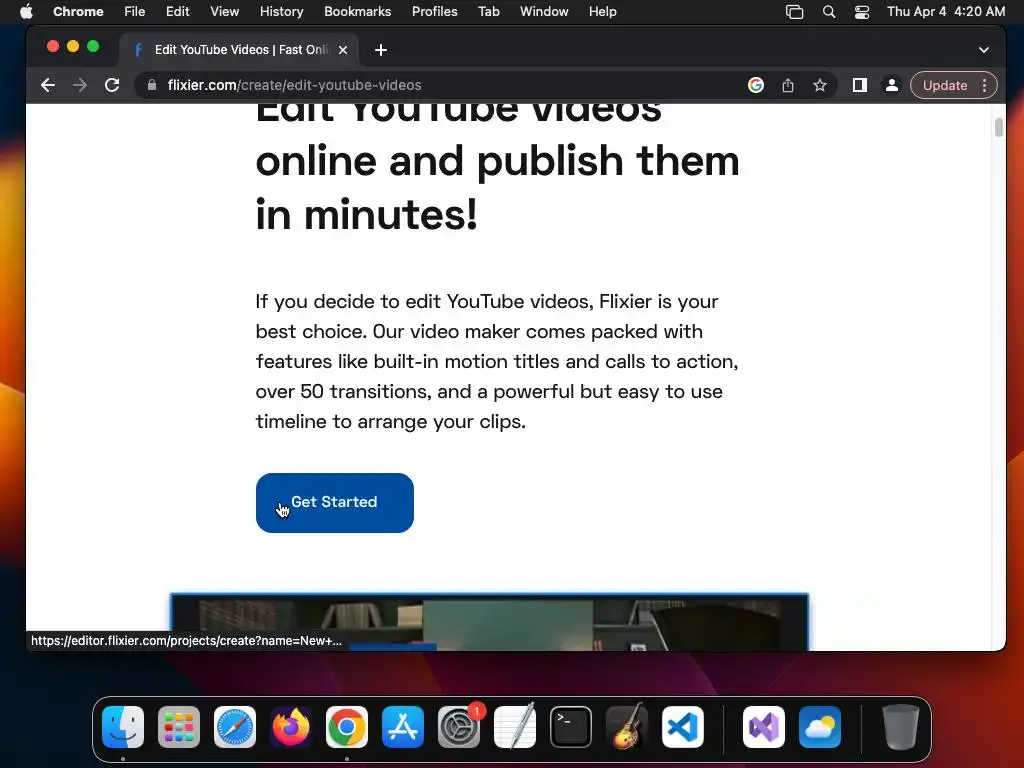Image resolution: width=1024 pixels, height=768 pixels.
Task: Open the Bookmarks menu
Action: coord(357,11)
